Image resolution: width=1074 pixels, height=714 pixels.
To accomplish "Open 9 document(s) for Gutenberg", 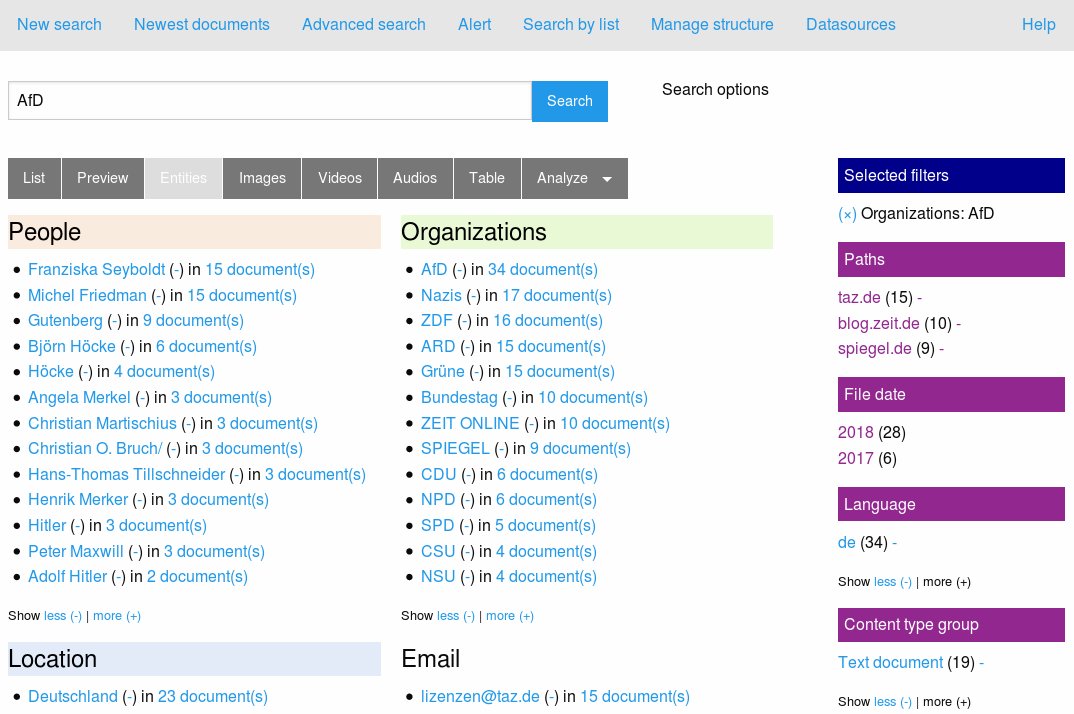I will (x=193, y=320).
